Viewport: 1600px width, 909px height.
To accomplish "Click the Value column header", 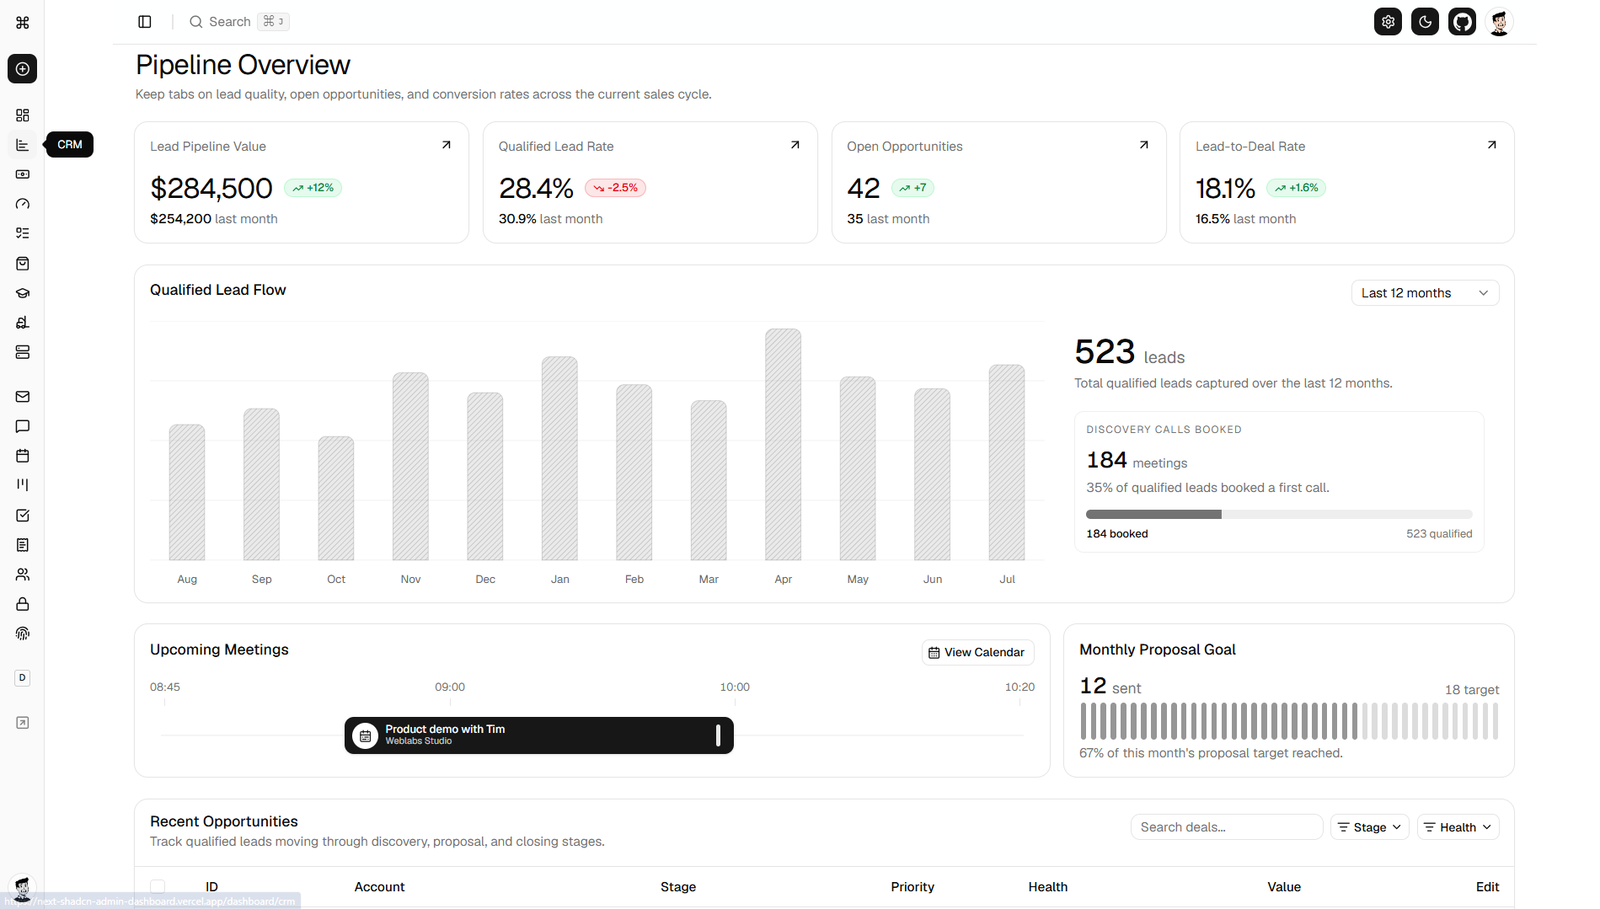I will point(1284,887).
